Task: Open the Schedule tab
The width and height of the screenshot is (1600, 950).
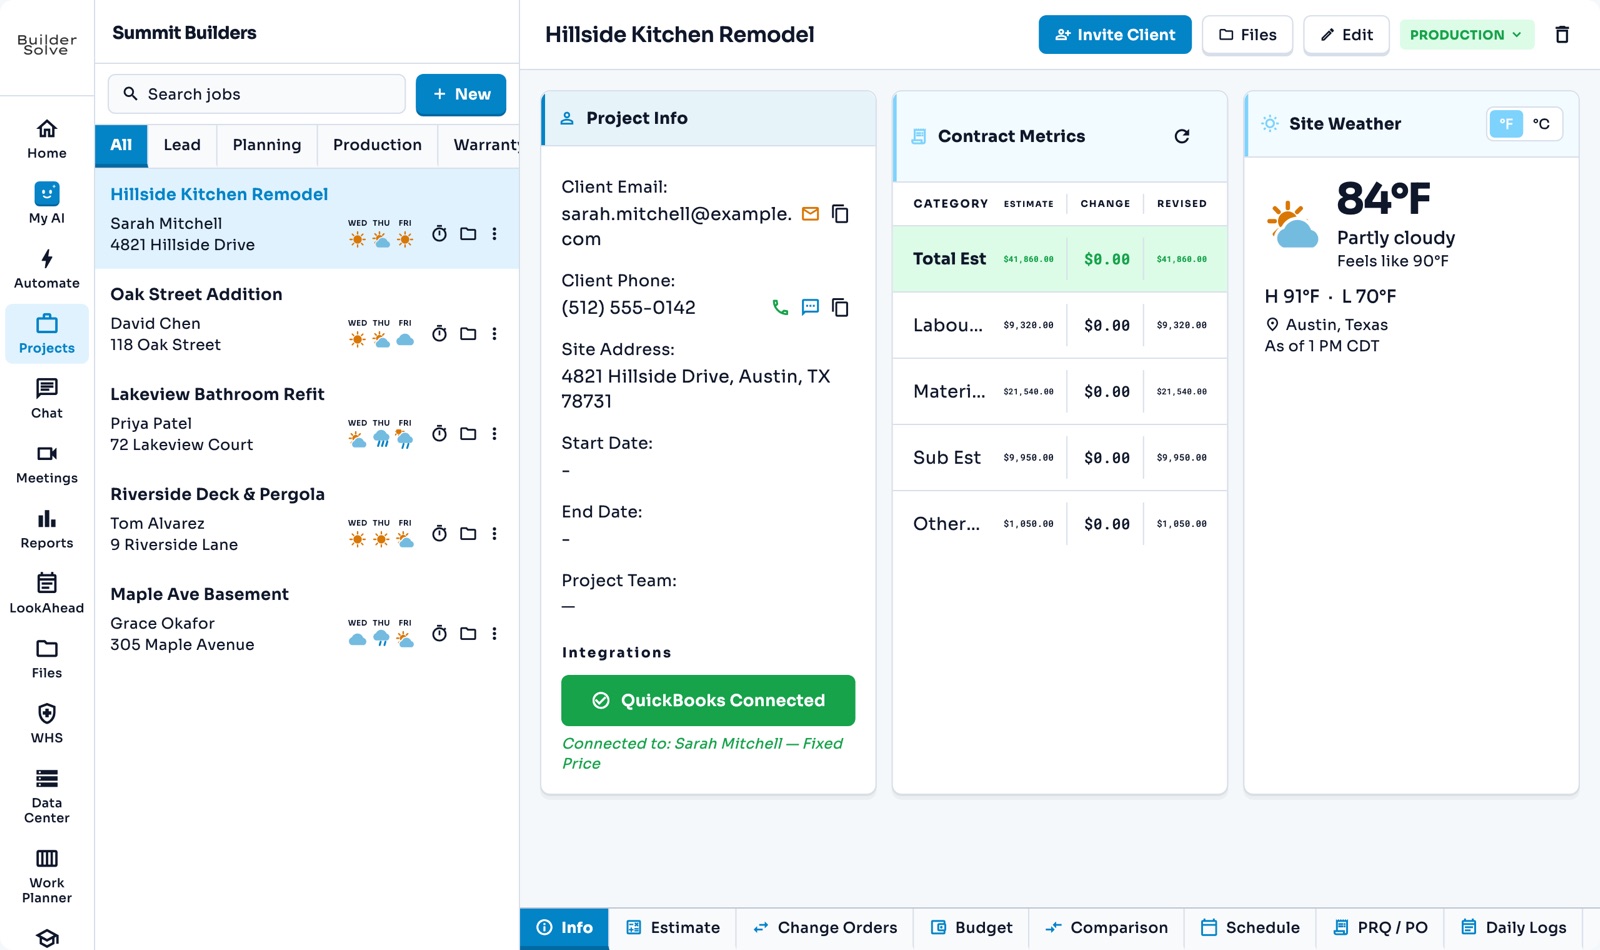Action: 1250,928
